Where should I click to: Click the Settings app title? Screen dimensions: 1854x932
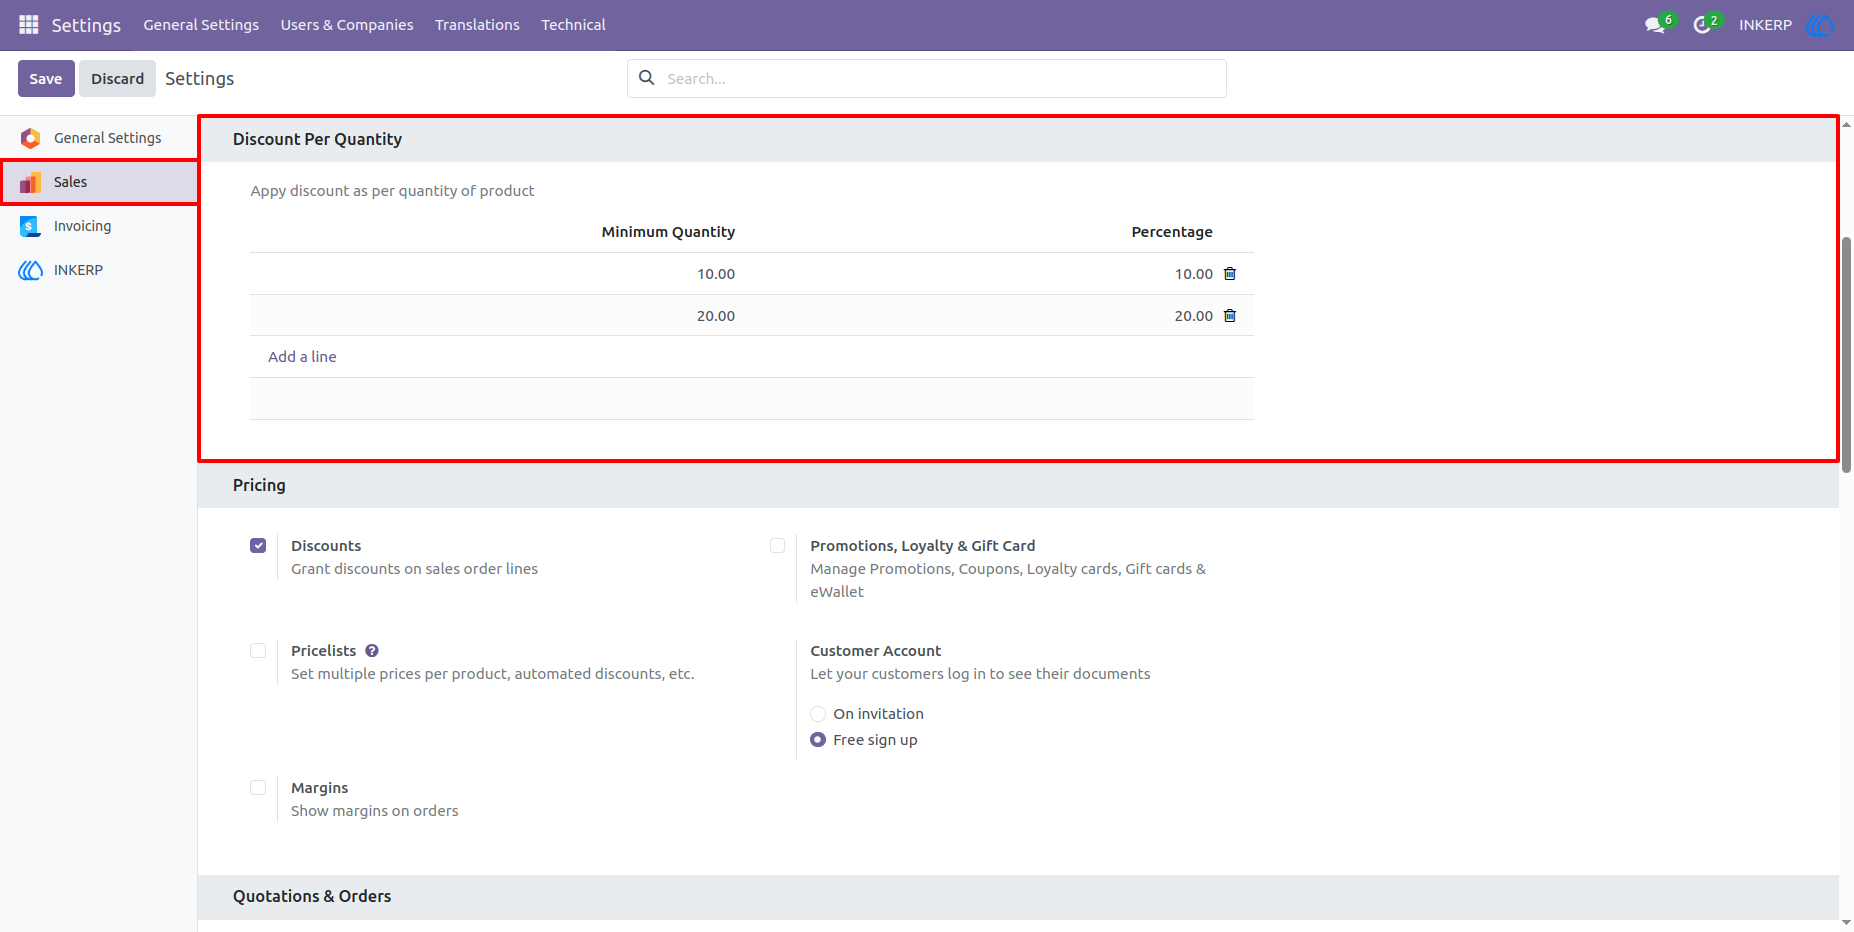(x=86, y=25)
